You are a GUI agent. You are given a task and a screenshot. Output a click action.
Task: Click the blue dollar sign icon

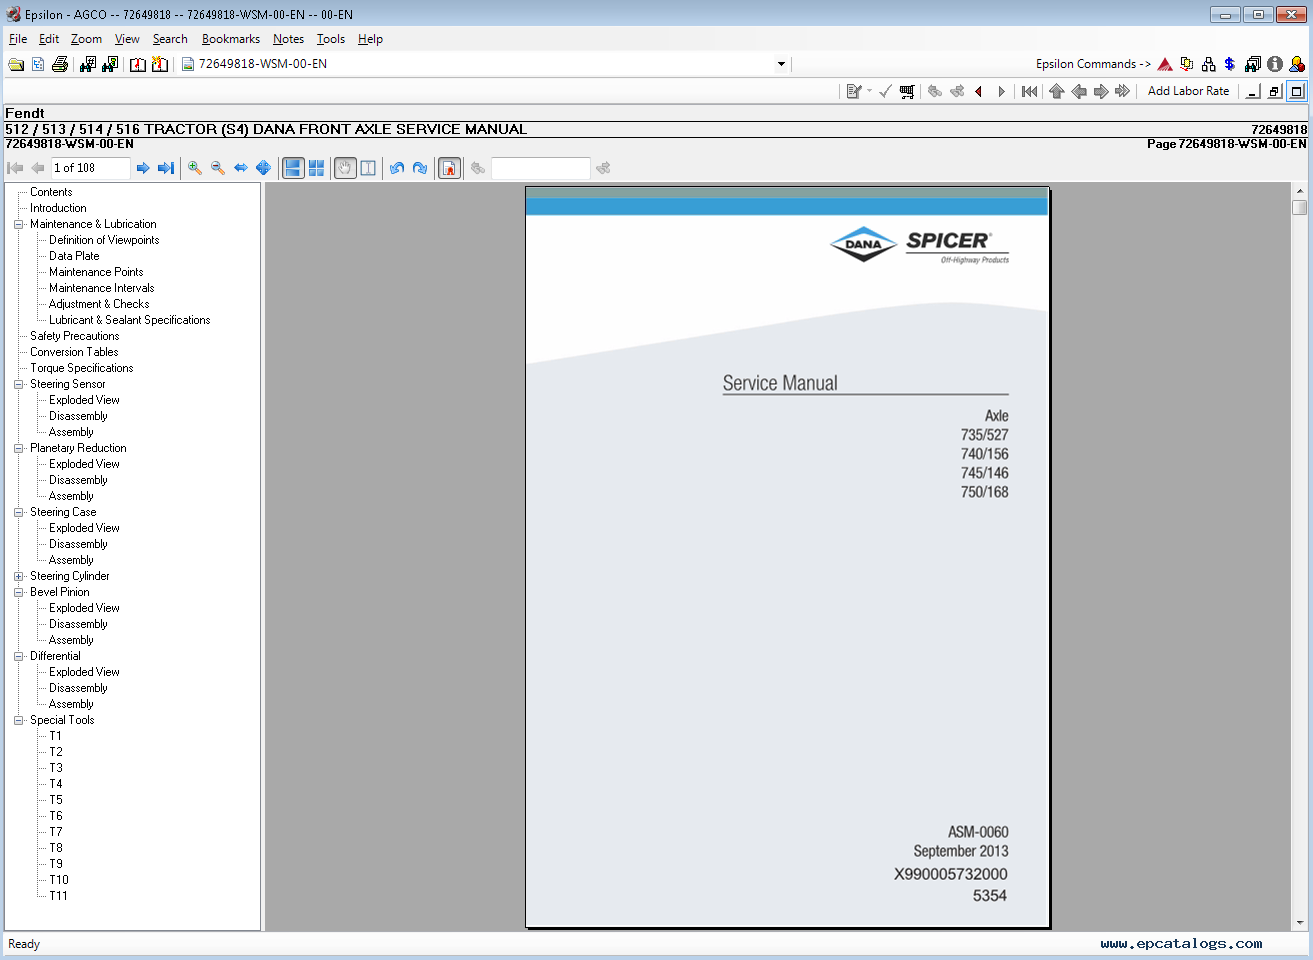tap(1230, 64)
